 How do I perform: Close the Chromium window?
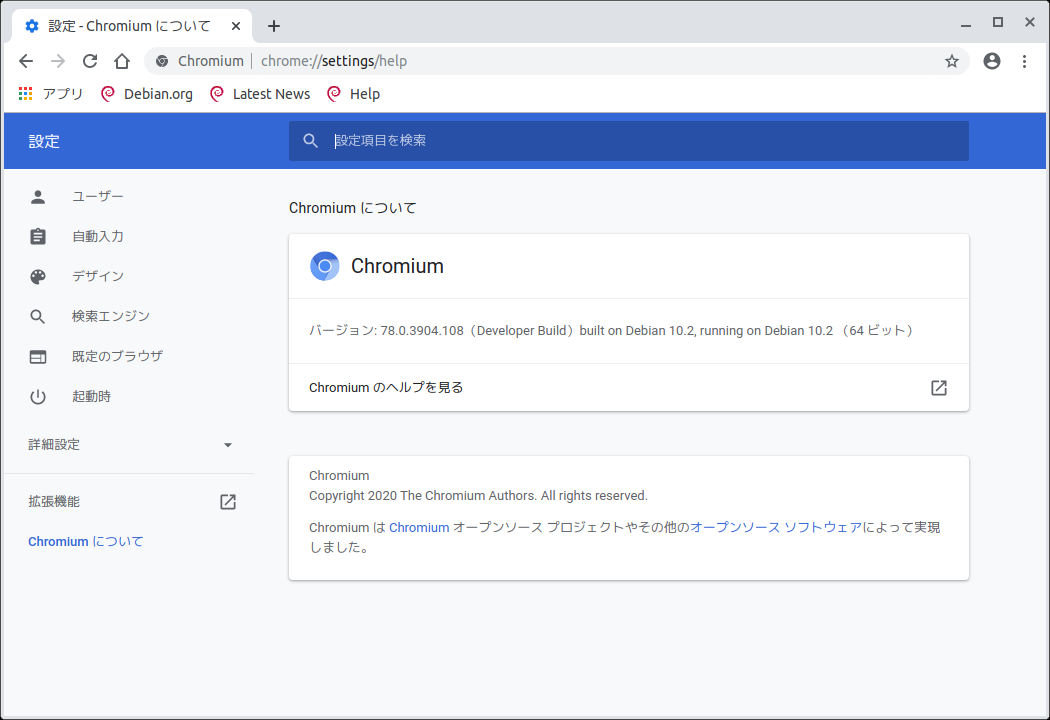[1030, 22]
